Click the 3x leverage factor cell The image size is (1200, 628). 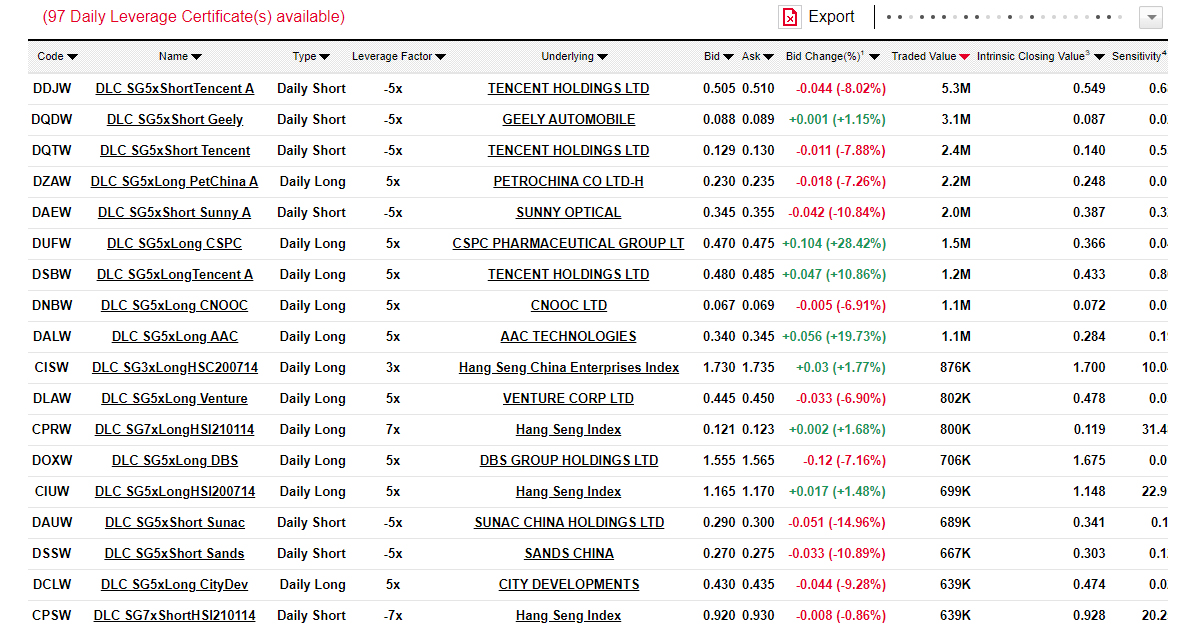click(393, 368)
